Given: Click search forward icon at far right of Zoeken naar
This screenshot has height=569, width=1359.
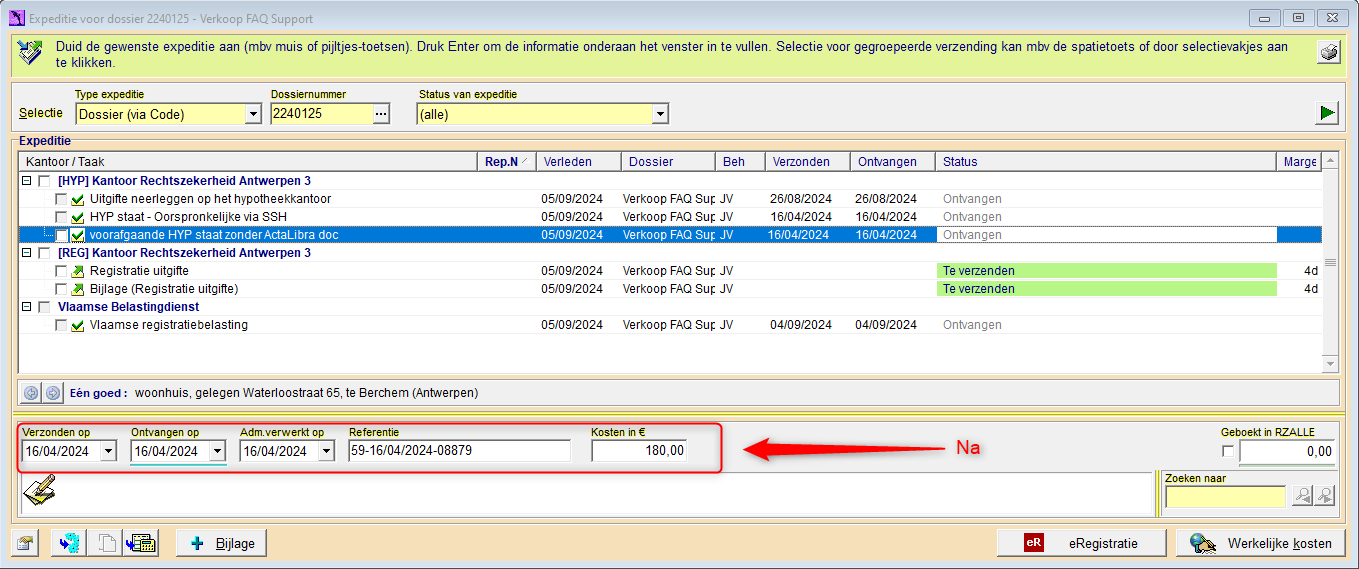Looking at the screenshot, I should tap(1324, 496).
